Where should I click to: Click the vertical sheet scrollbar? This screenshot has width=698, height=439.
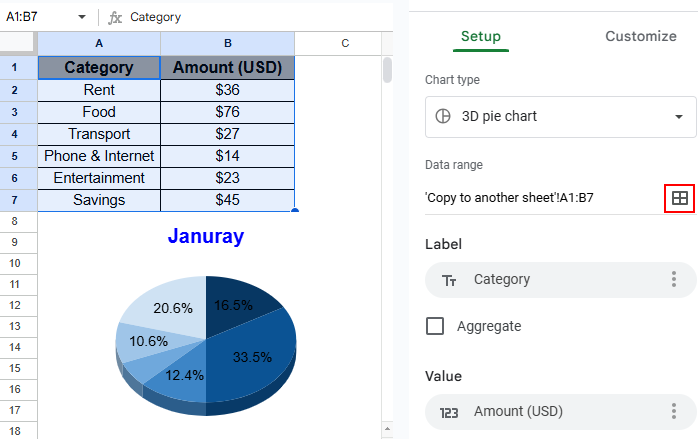387,70
